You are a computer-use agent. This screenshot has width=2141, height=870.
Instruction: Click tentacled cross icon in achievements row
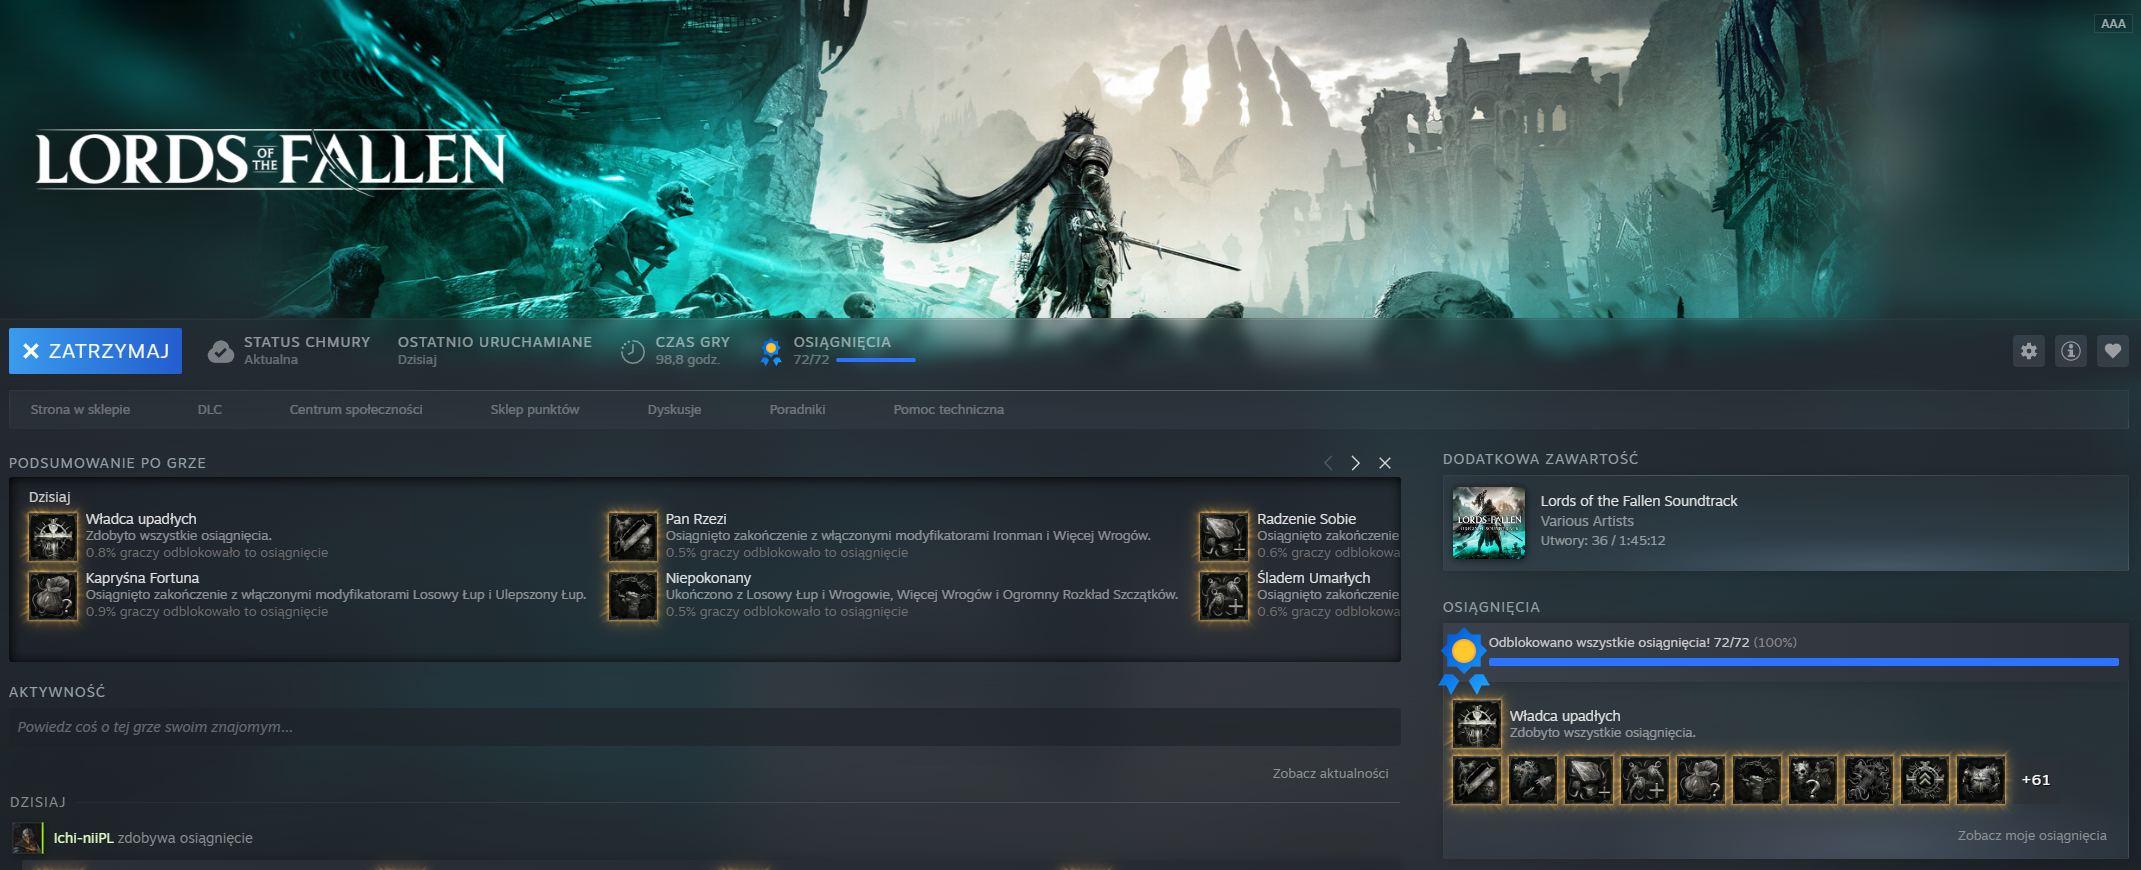tap(1868, 780)
